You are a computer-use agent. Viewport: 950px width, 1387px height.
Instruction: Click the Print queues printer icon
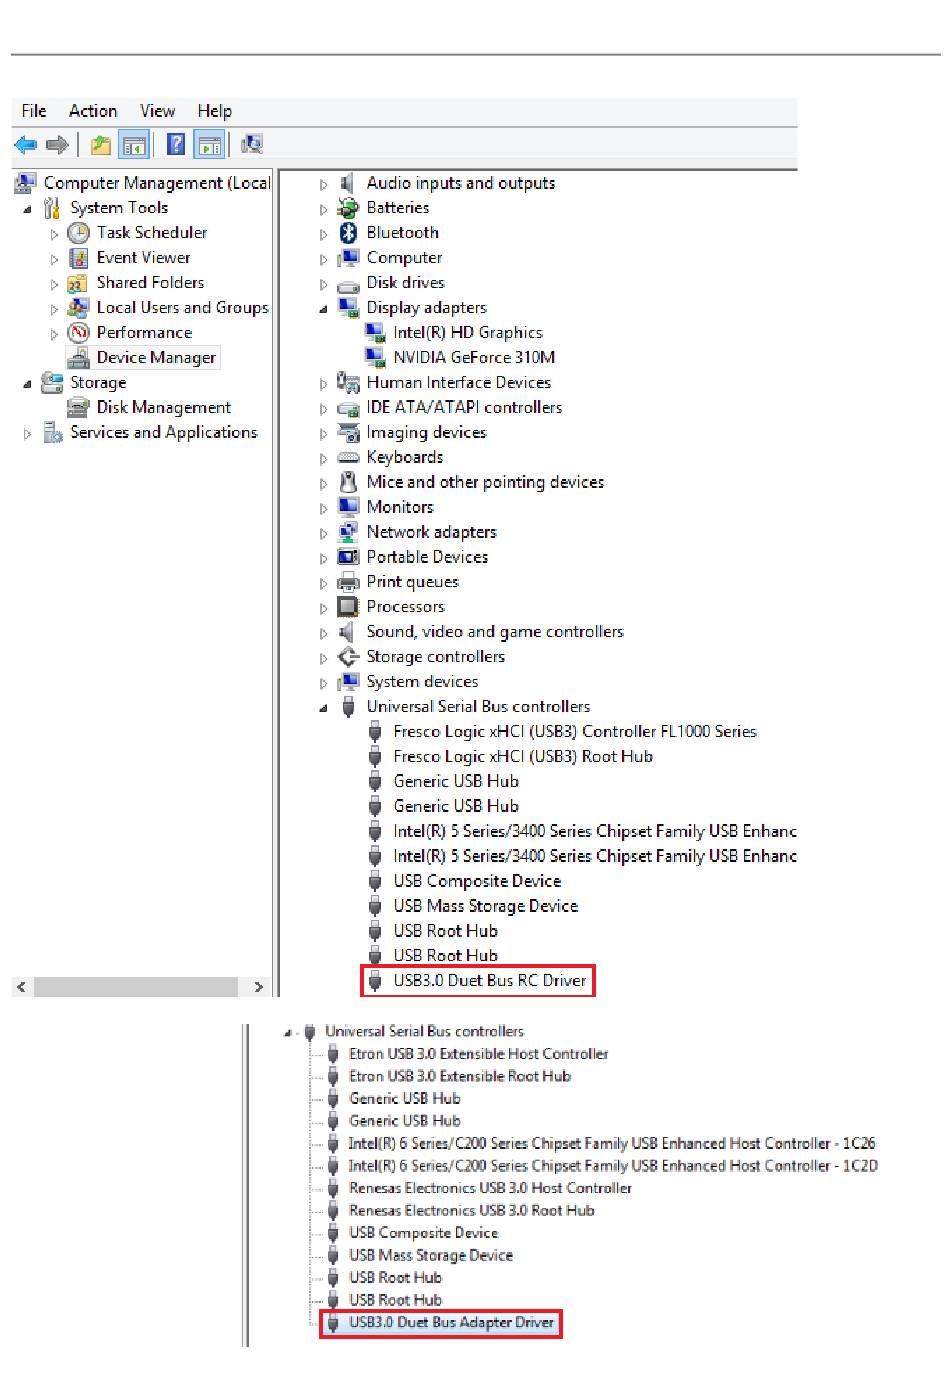tap(348, 582)
